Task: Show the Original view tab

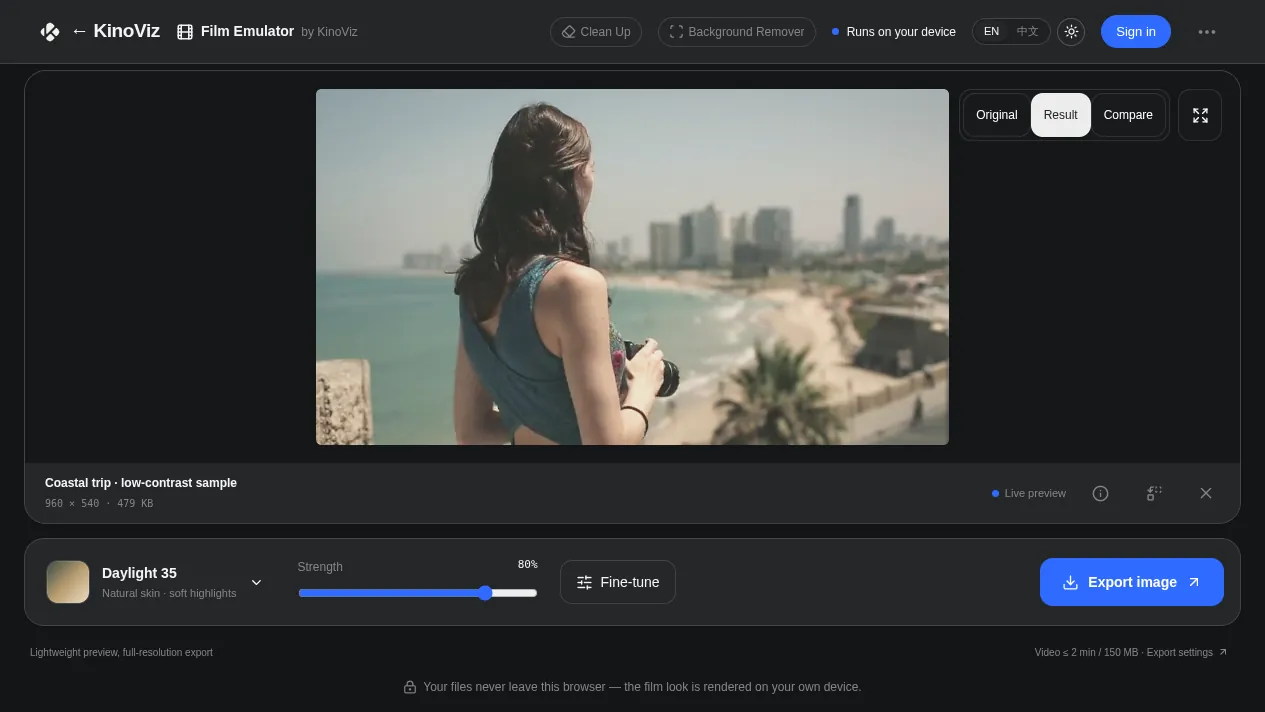Action: pos(996,115)
